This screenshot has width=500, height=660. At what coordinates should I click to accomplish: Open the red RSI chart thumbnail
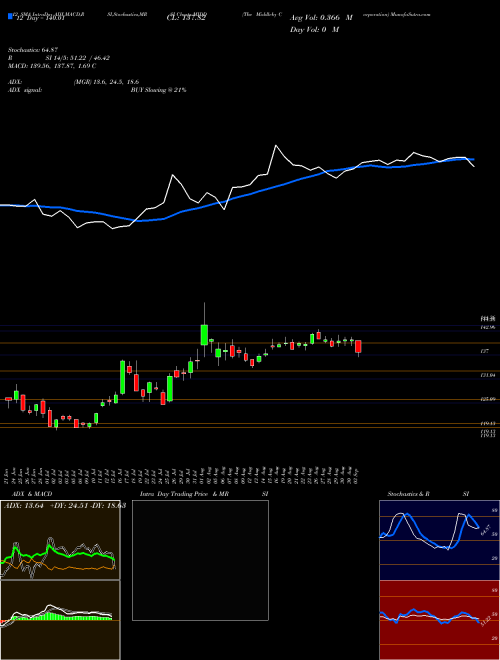[x=439, y=620]
